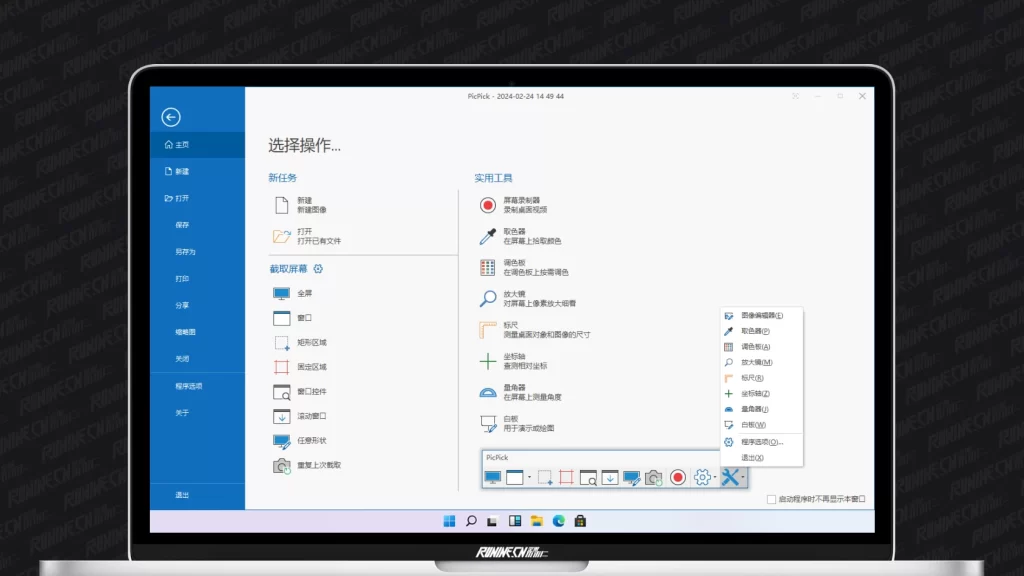
Task: Click the gear icon beside the 截取屏幕 heading
Action: (318, 269)
